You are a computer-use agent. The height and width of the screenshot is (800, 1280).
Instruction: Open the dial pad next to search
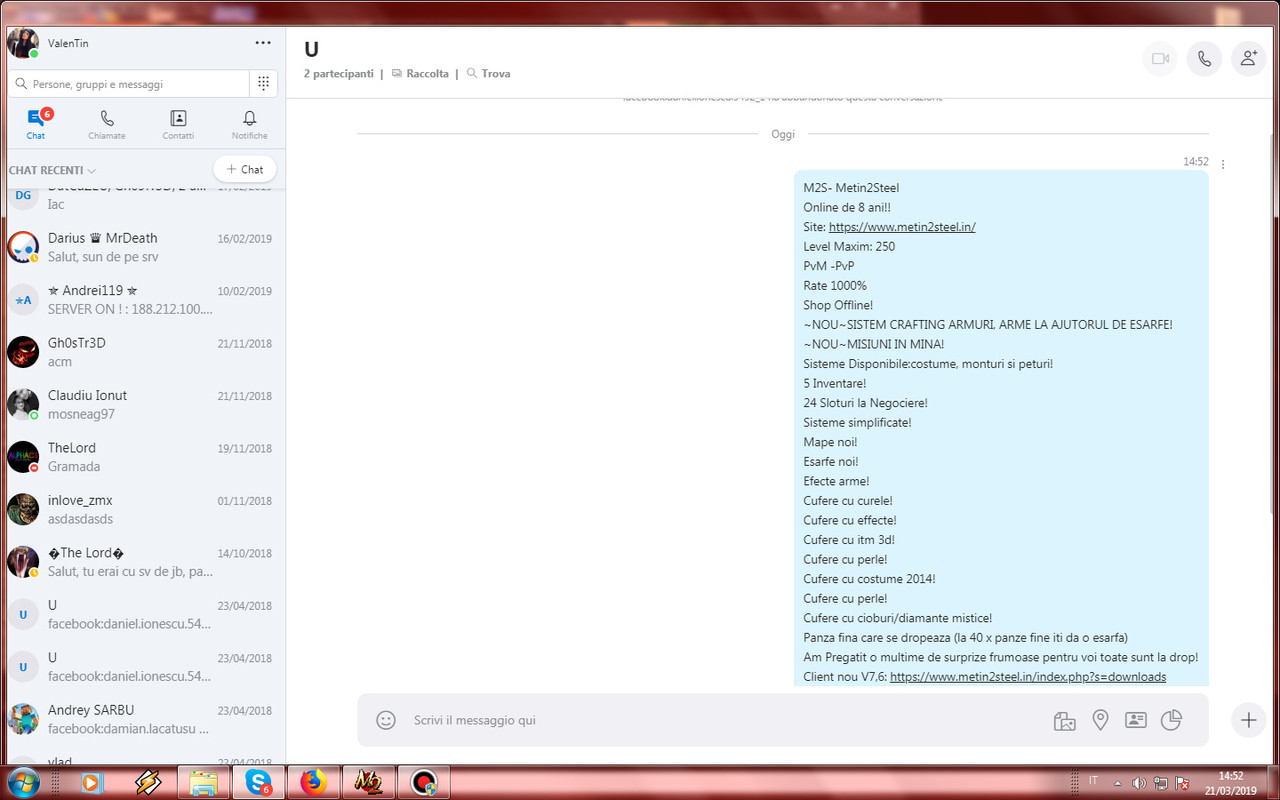tap(263, 84)
